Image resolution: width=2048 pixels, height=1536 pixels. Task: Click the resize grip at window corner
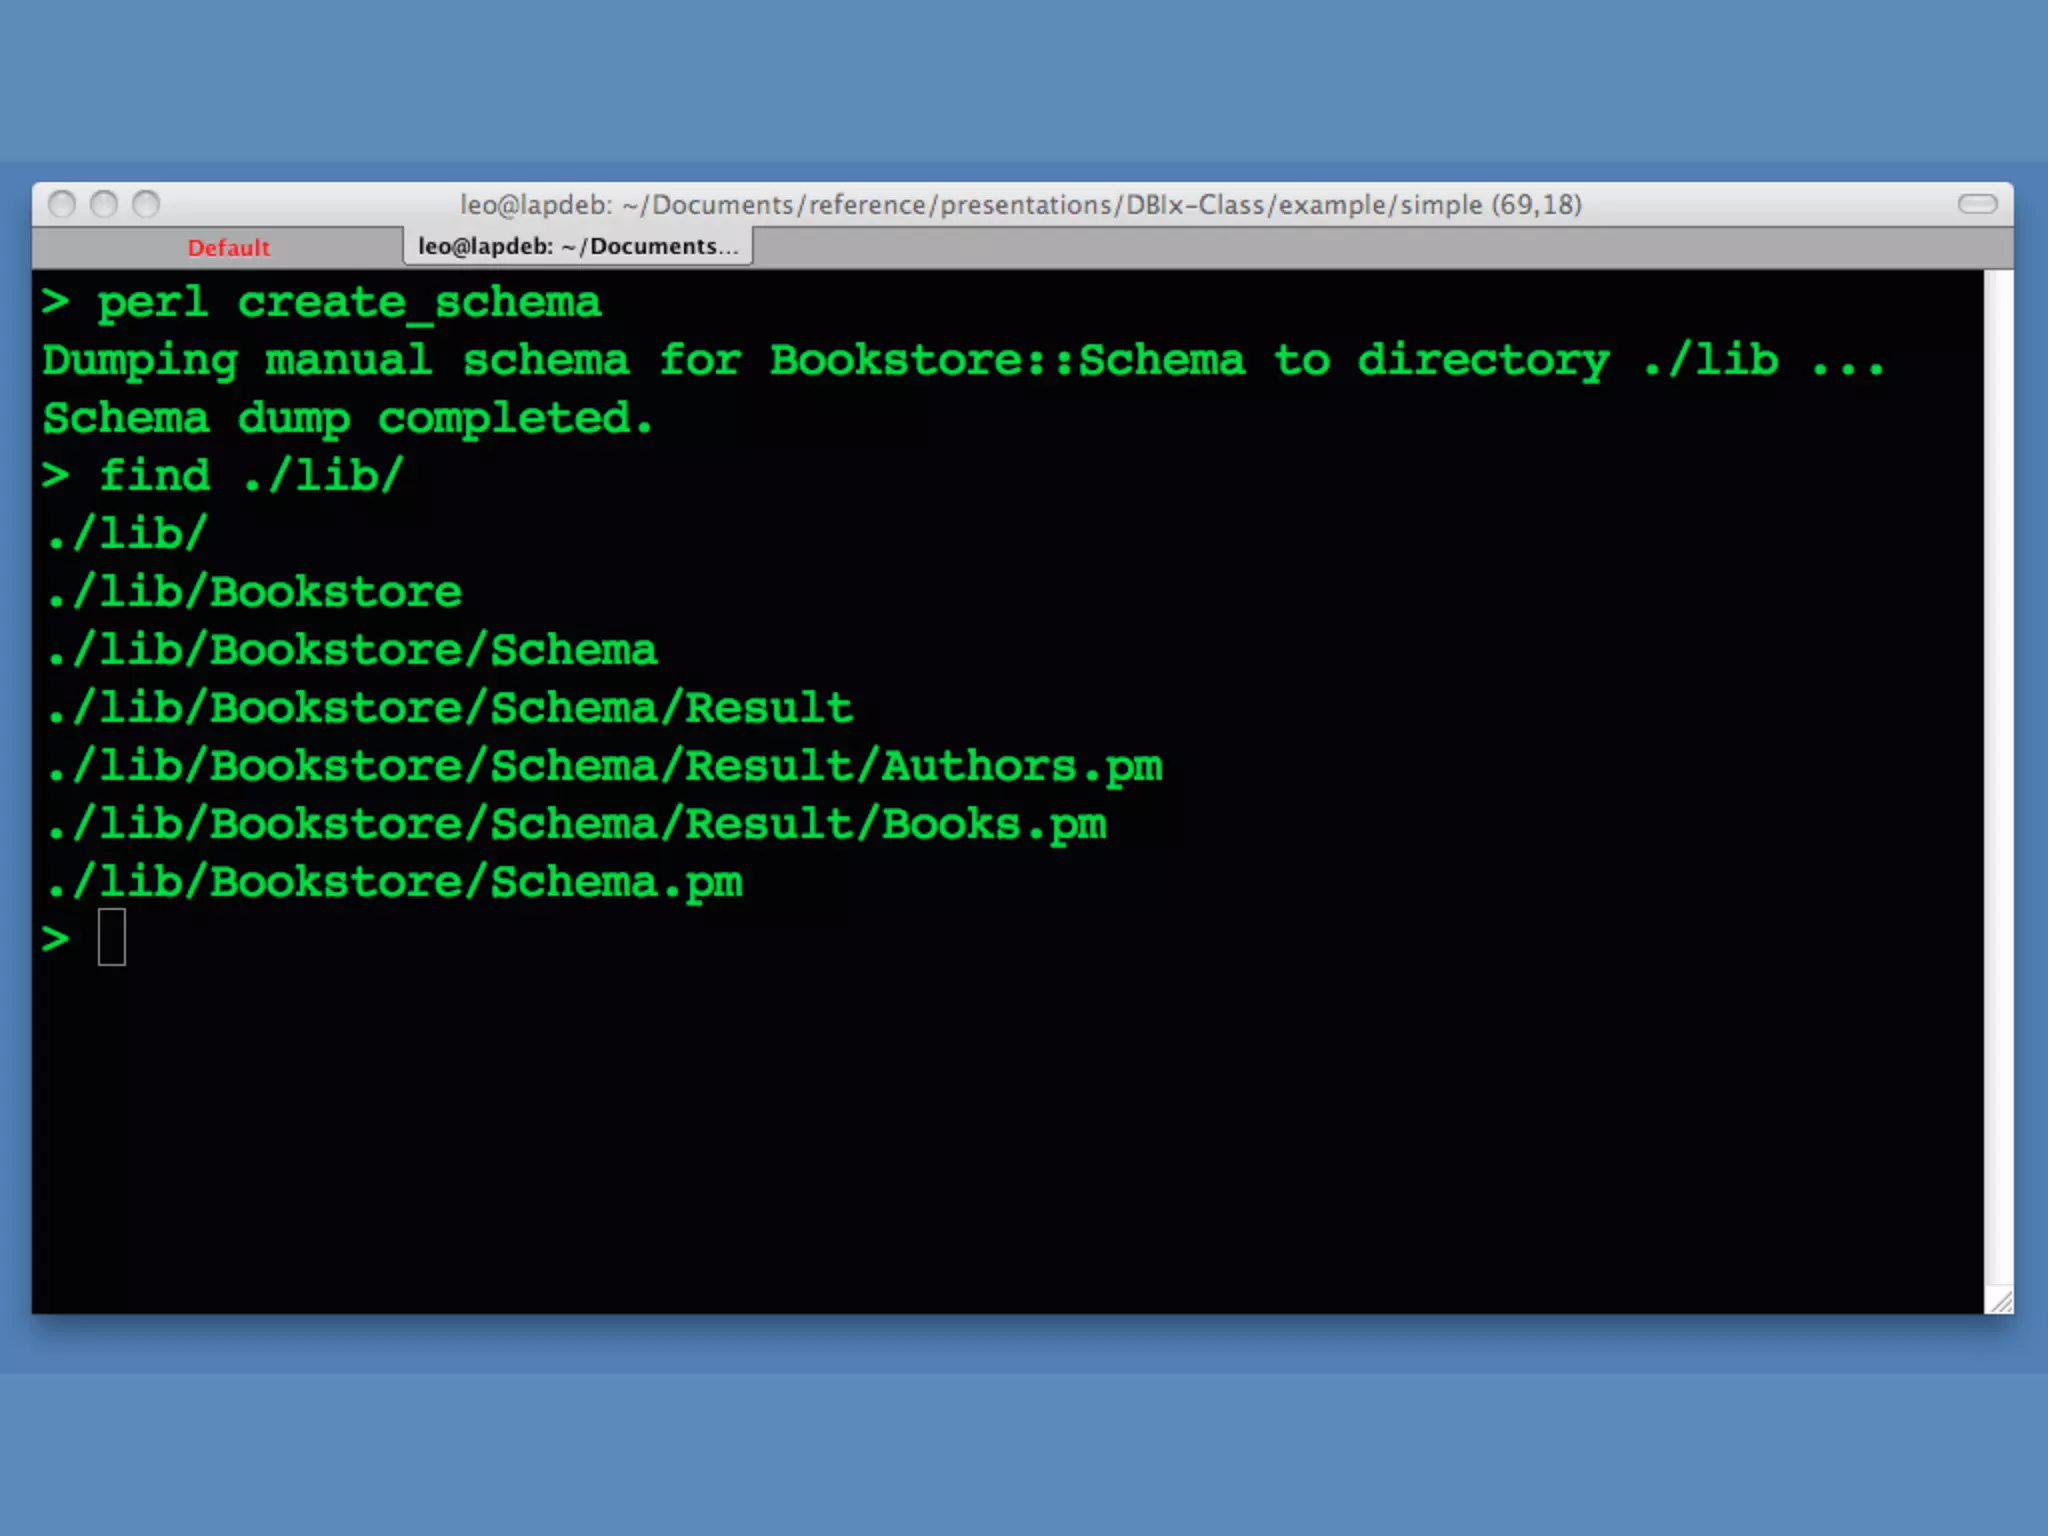click(x=2000, y=1301)
